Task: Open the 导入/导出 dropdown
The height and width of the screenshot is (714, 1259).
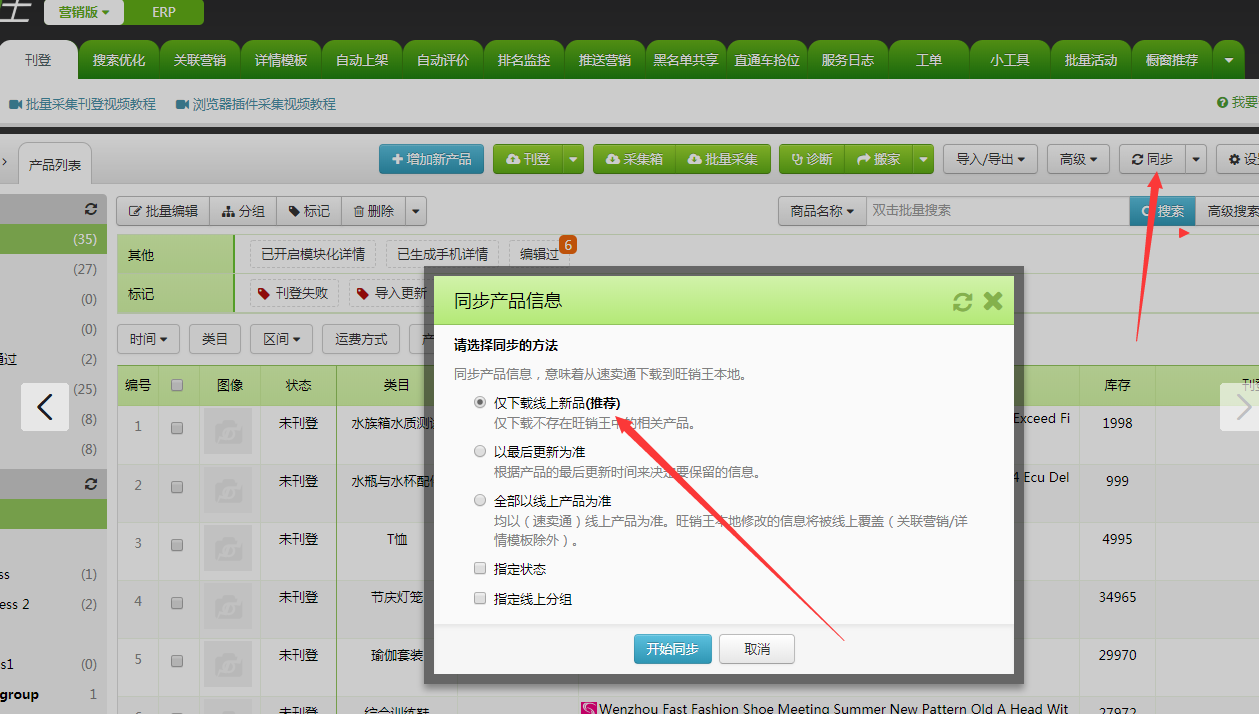Action: 990,159
